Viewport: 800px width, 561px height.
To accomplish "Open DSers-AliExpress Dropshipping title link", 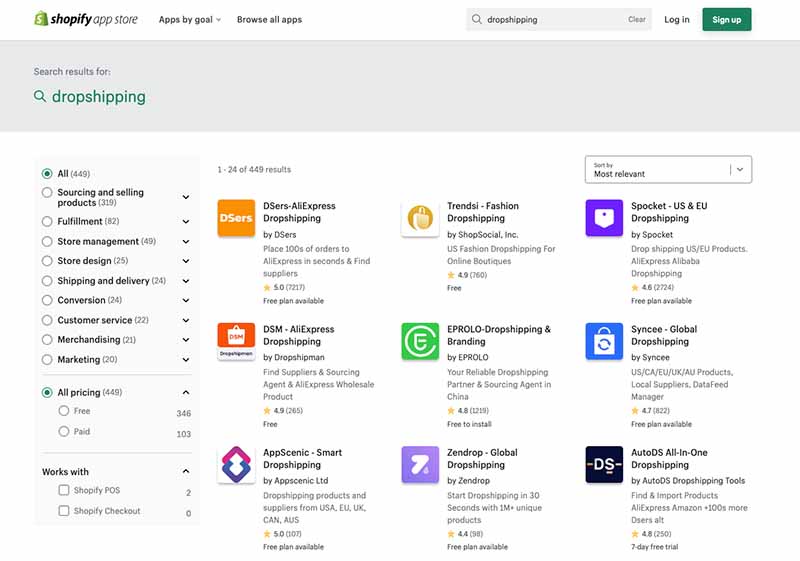I will pos(299,212).
